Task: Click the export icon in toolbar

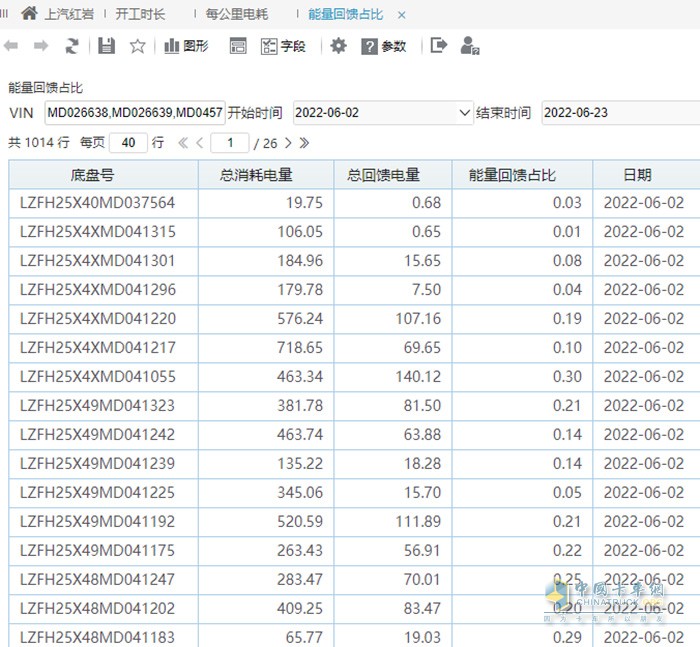Action: [x=438, y=46]
